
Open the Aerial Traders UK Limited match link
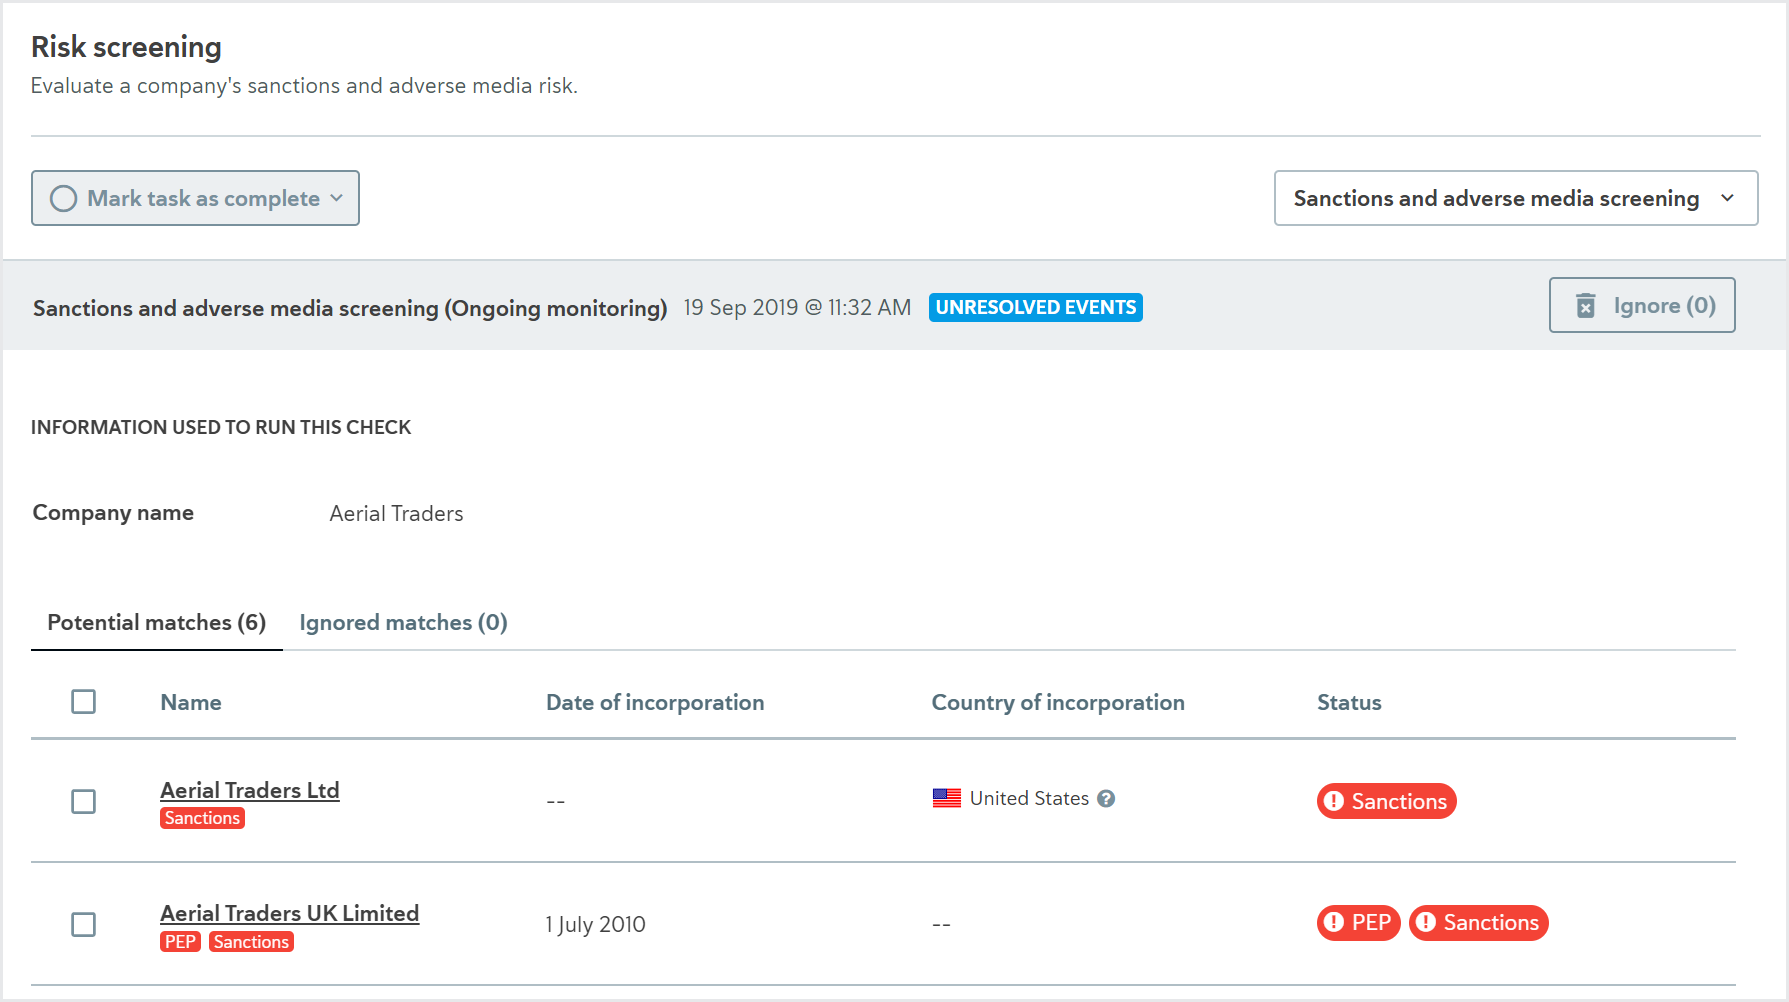point(289,913)
